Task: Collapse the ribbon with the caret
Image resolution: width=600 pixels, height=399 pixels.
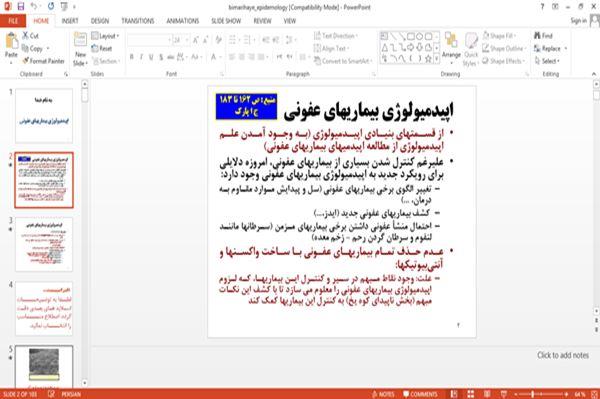Action: (x=594, y=74)
